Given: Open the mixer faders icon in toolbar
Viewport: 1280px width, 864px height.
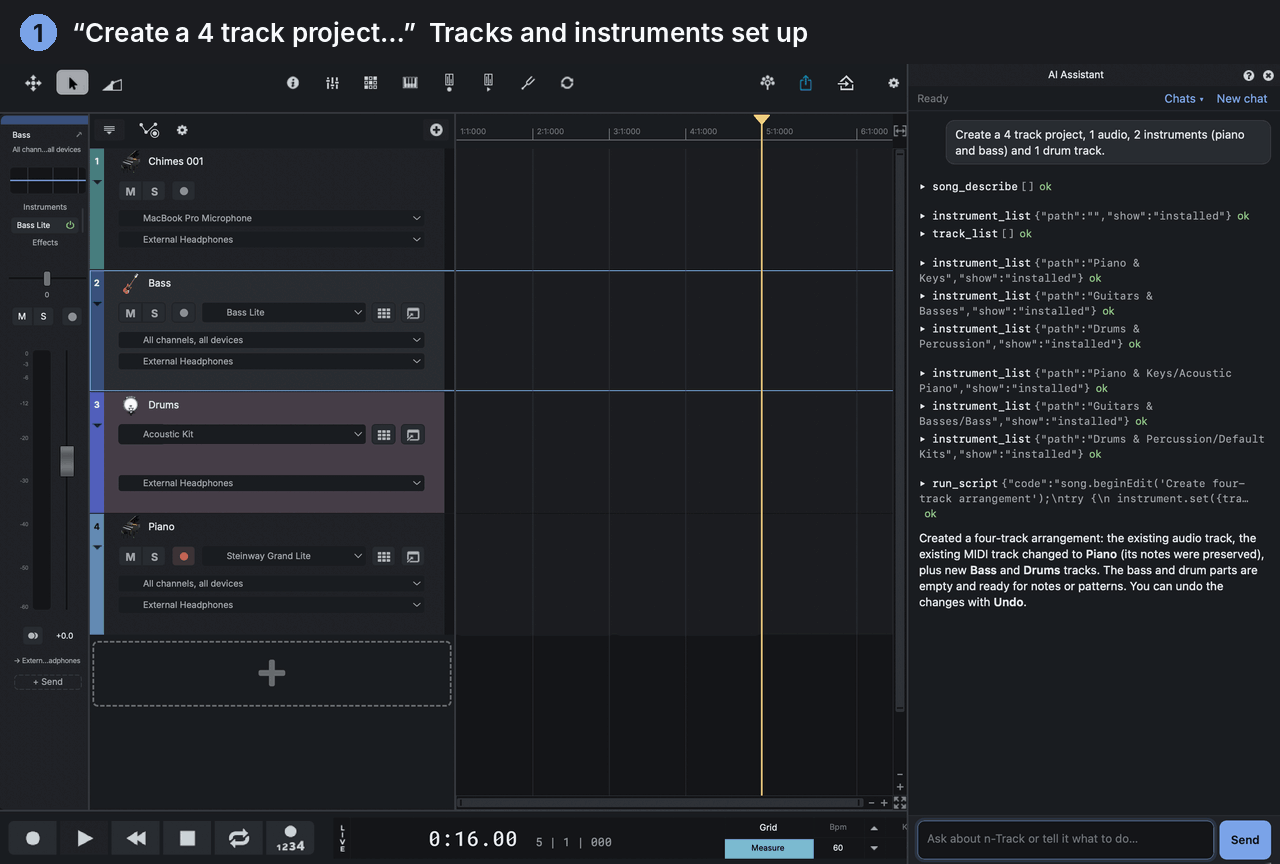Looking at the screenshot, I should point(333,83).
